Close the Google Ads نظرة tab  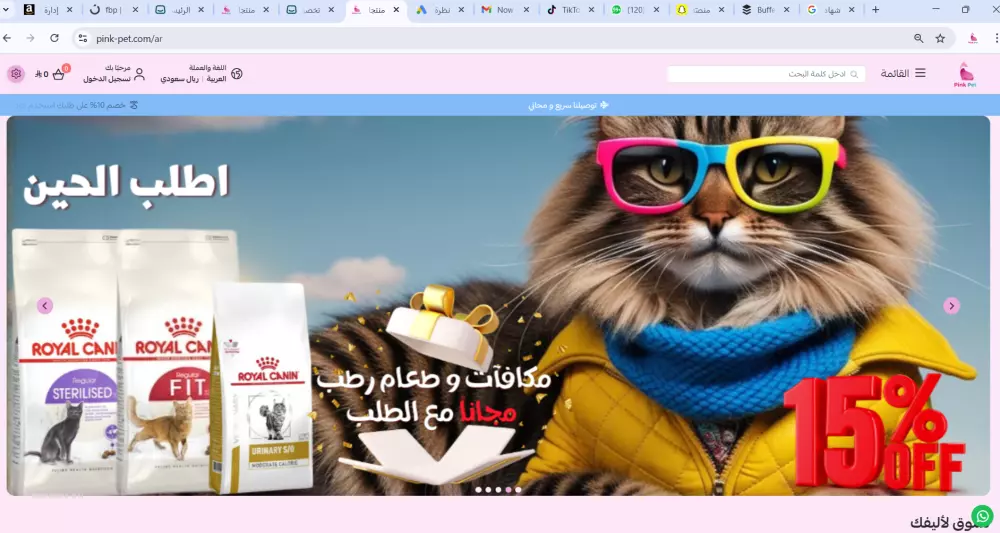(461, 10)
